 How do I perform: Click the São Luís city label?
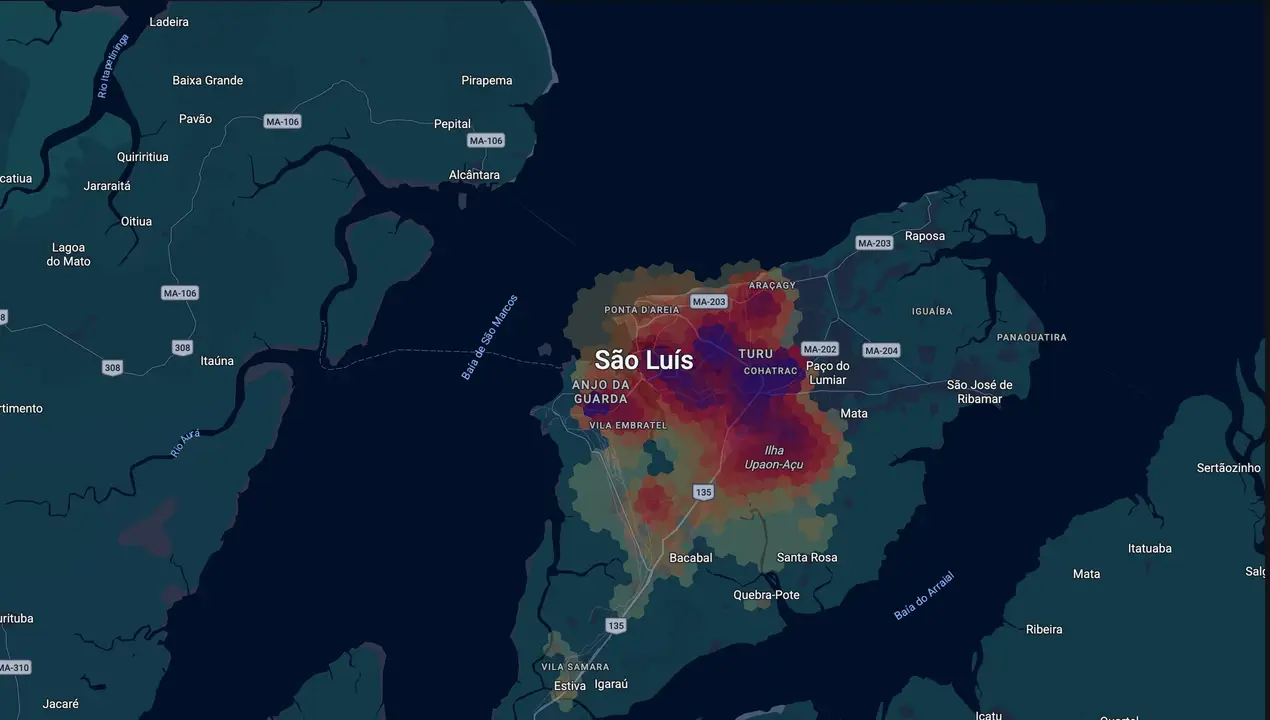coord(643,360)
